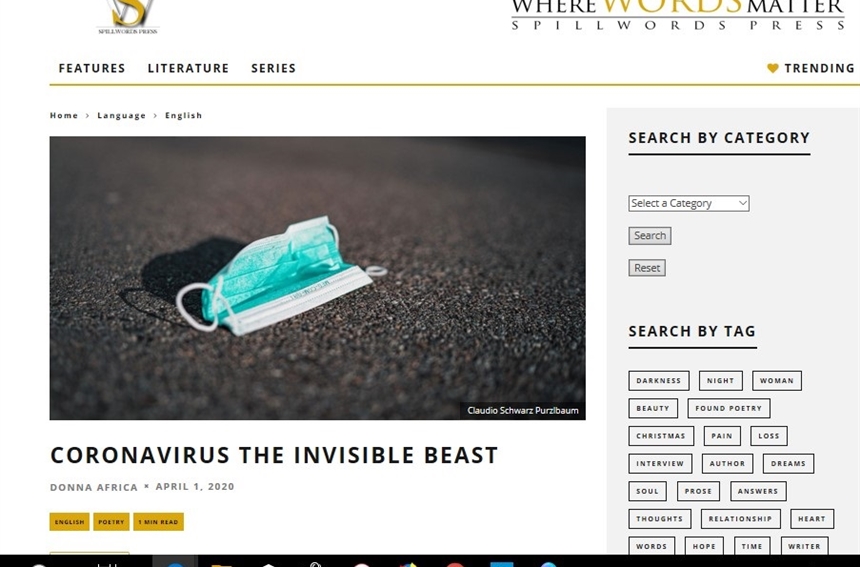Open the Select a Category dropdown
Viewport: 860px width, 567px height.
(688, 203)
